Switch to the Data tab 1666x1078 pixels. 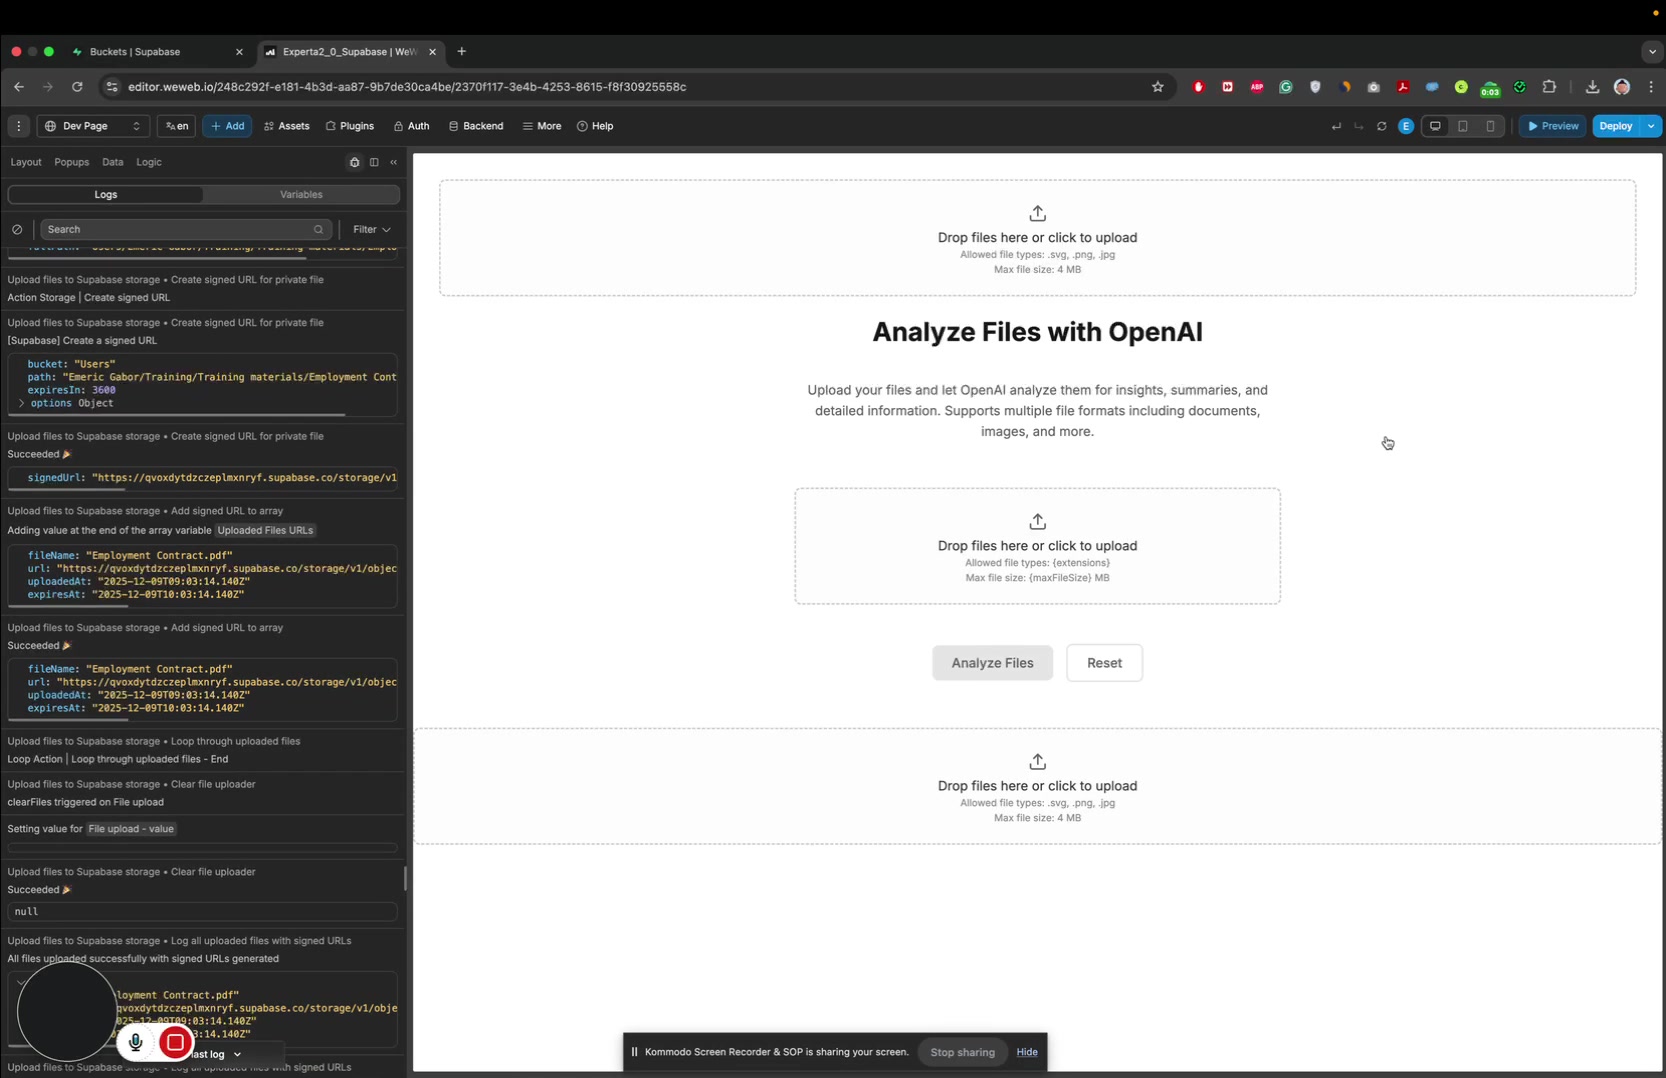(112, 162)
